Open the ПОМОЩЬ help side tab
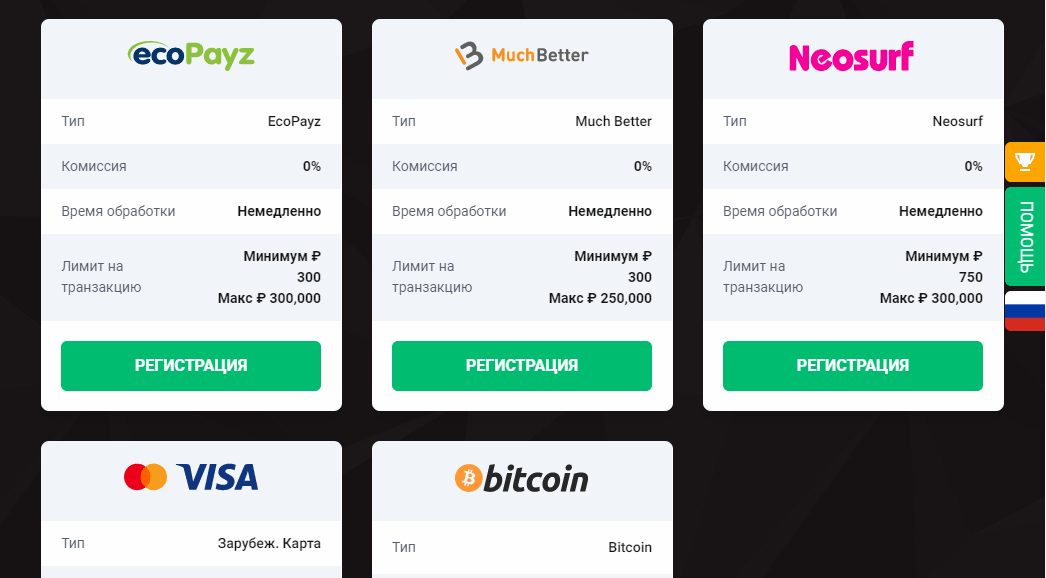 1025,236
